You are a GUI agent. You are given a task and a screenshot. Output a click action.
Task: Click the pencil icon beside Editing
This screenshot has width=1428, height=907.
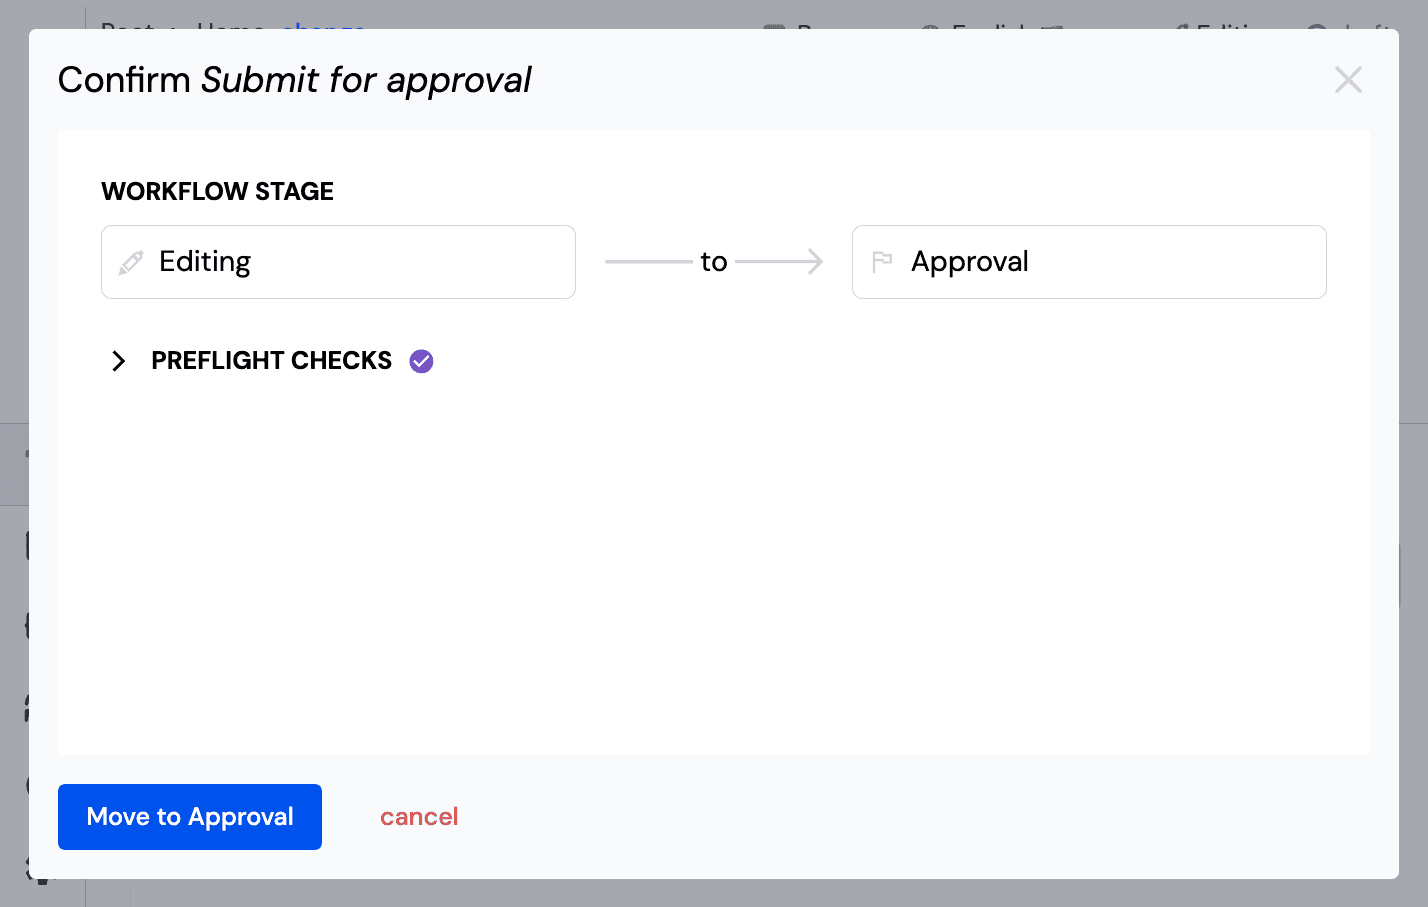(x=131, y=262)
